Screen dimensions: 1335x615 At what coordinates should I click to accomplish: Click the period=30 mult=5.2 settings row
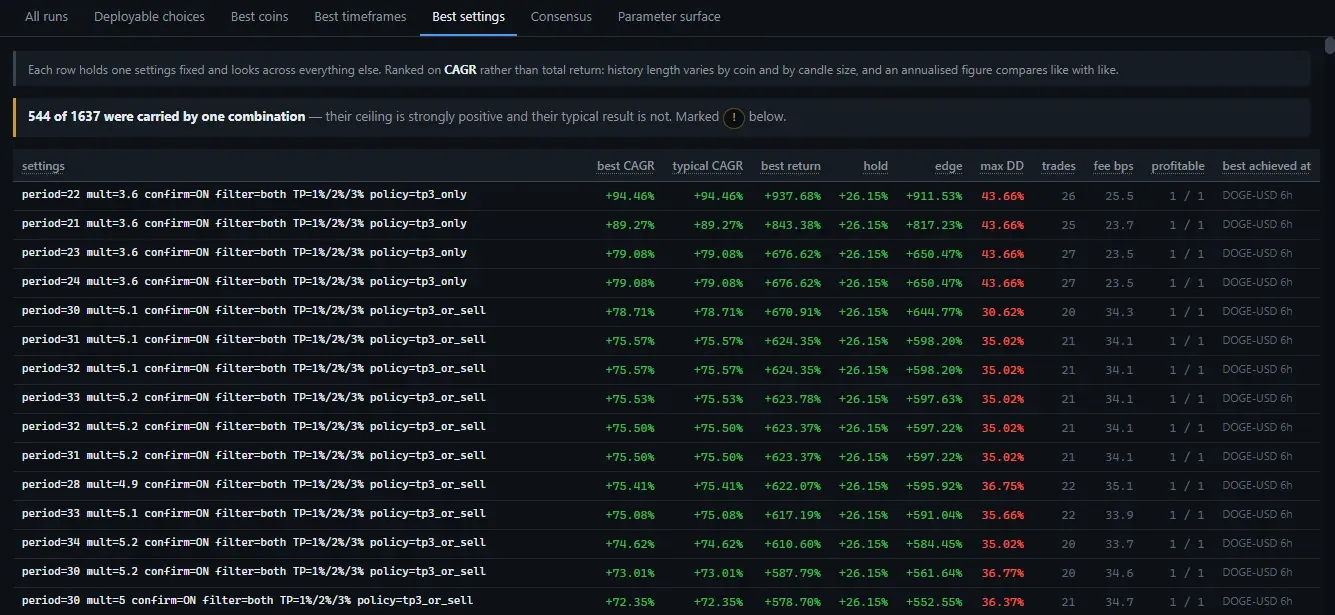click(x=666, y=573)
